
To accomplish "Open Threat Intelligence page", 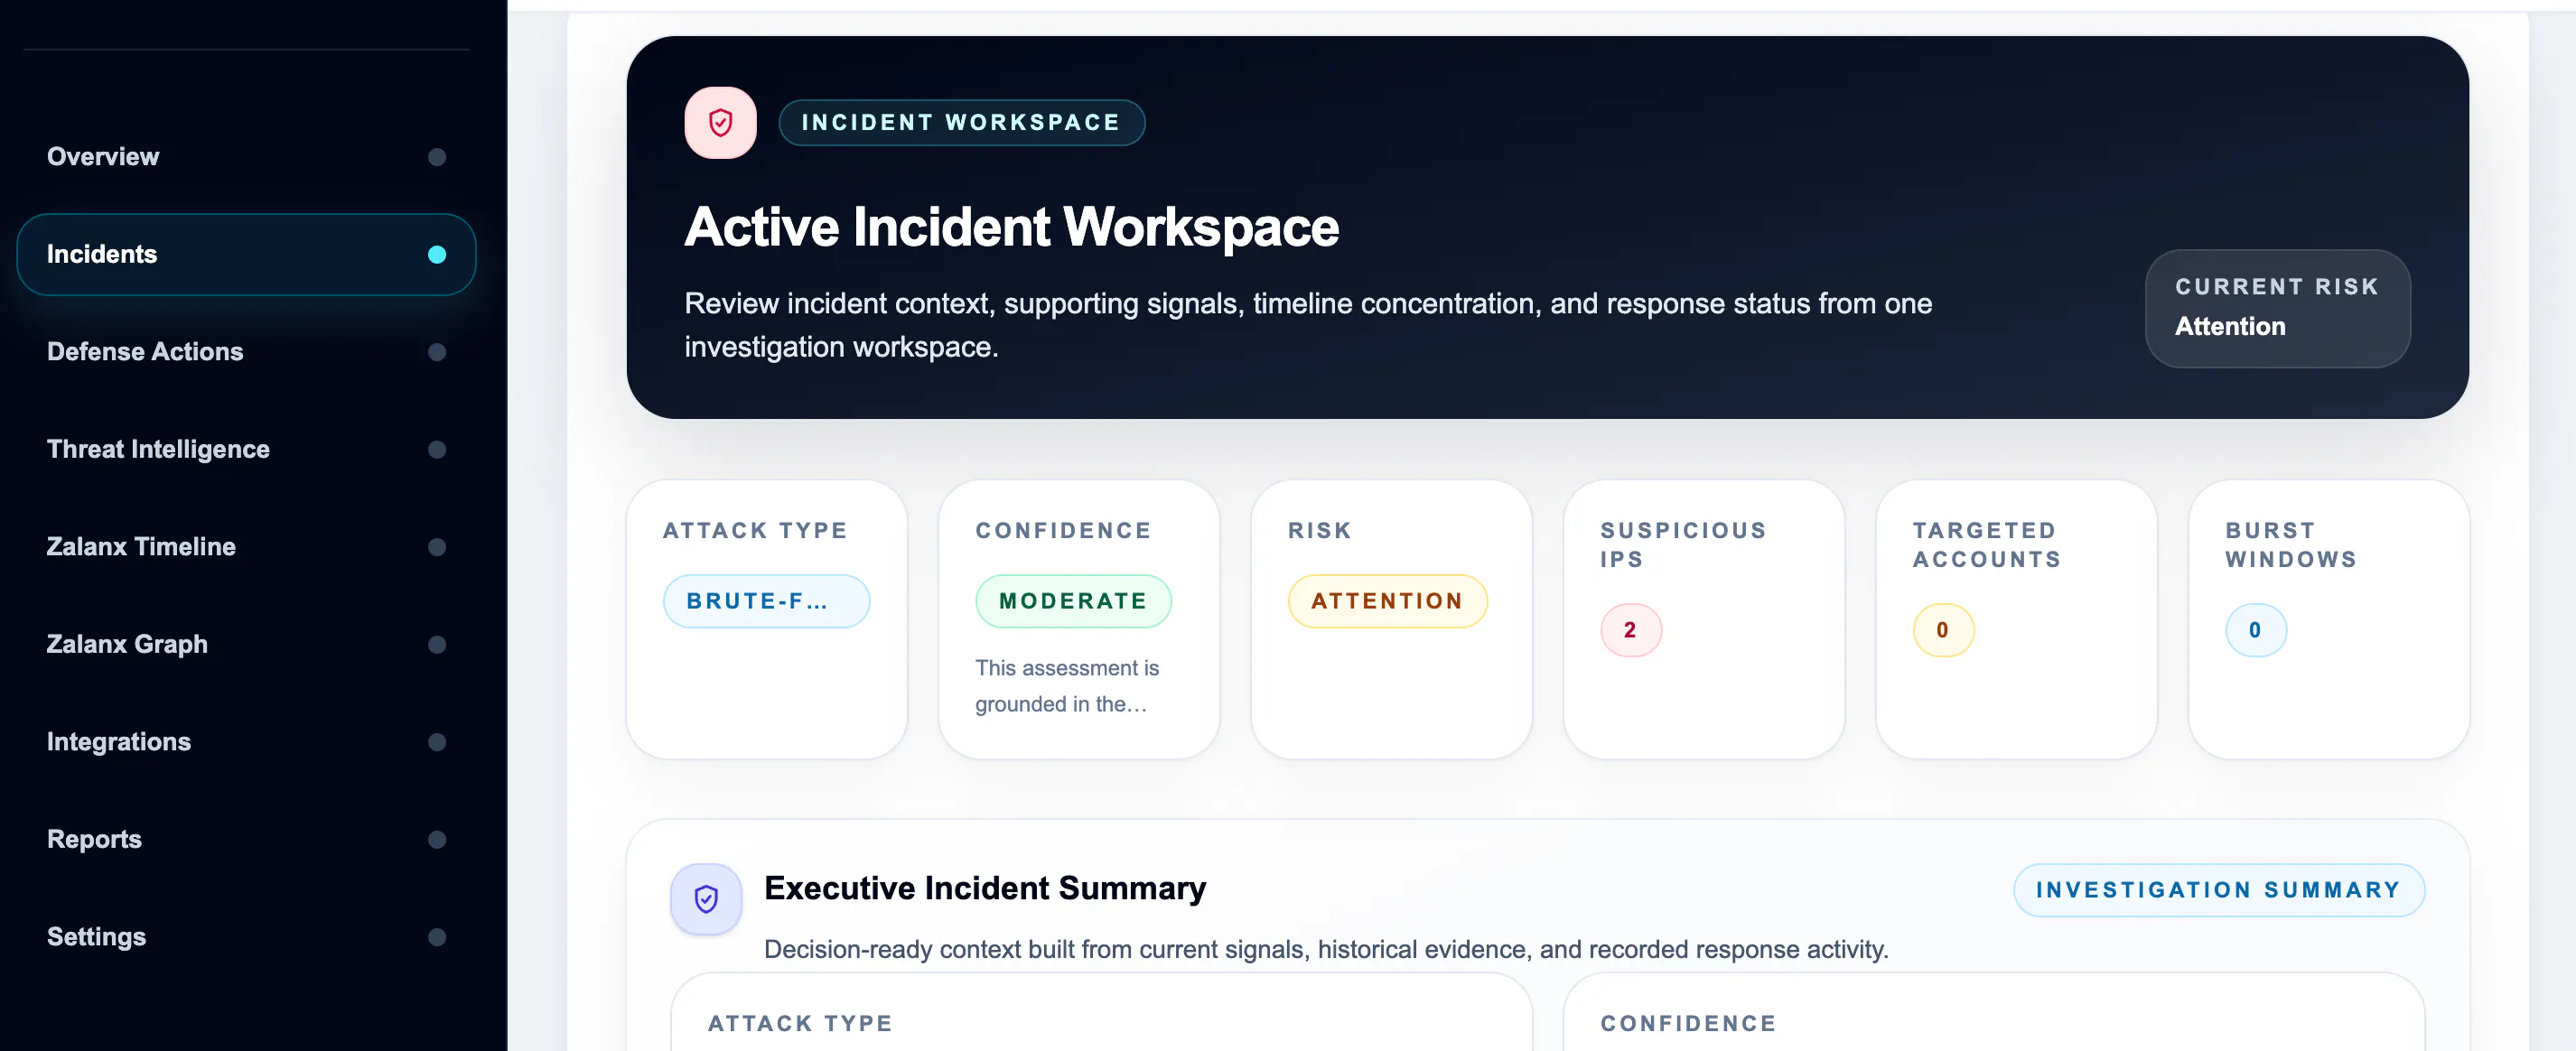I will 246,449.
